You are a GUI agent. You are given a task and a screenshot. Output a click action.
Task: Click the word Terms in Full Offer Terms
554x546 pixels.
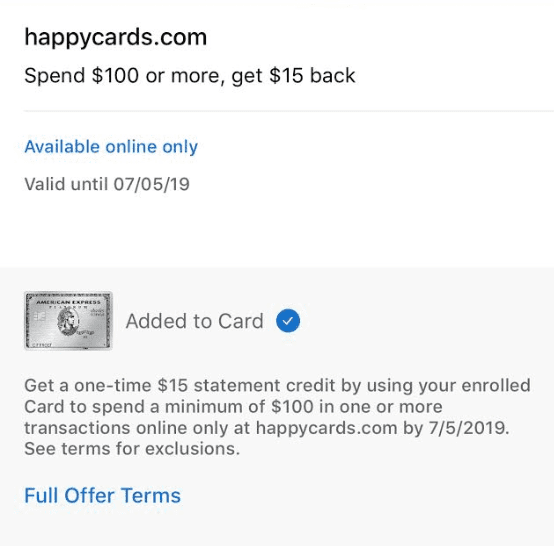click(x=151, y=495)
